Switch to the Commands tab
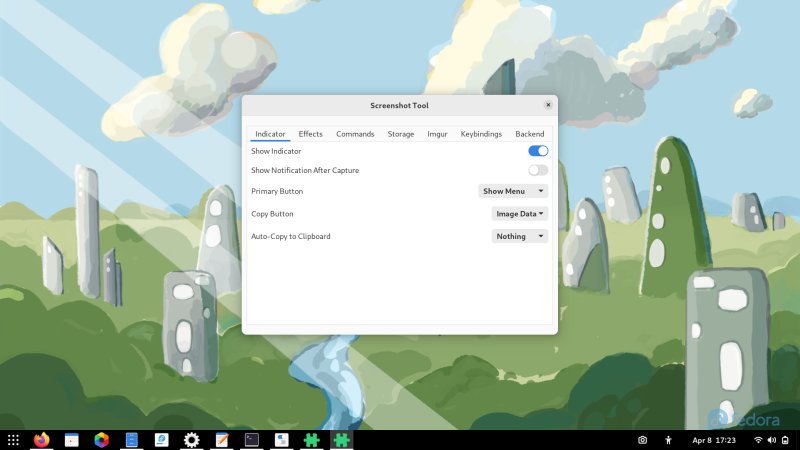 pos(355,134)
